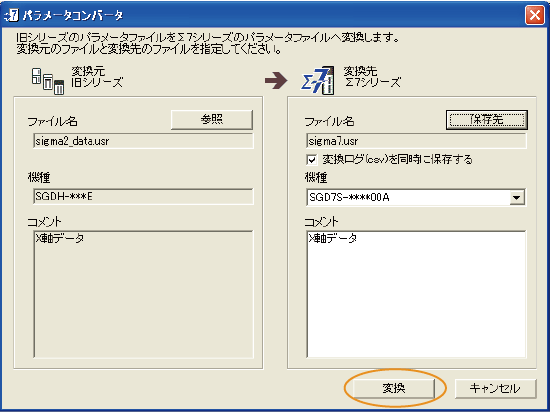The width and height of the screenshot is (550, 412).
Task: Click the SGDH-***E source model field
Action: point(143,196)
